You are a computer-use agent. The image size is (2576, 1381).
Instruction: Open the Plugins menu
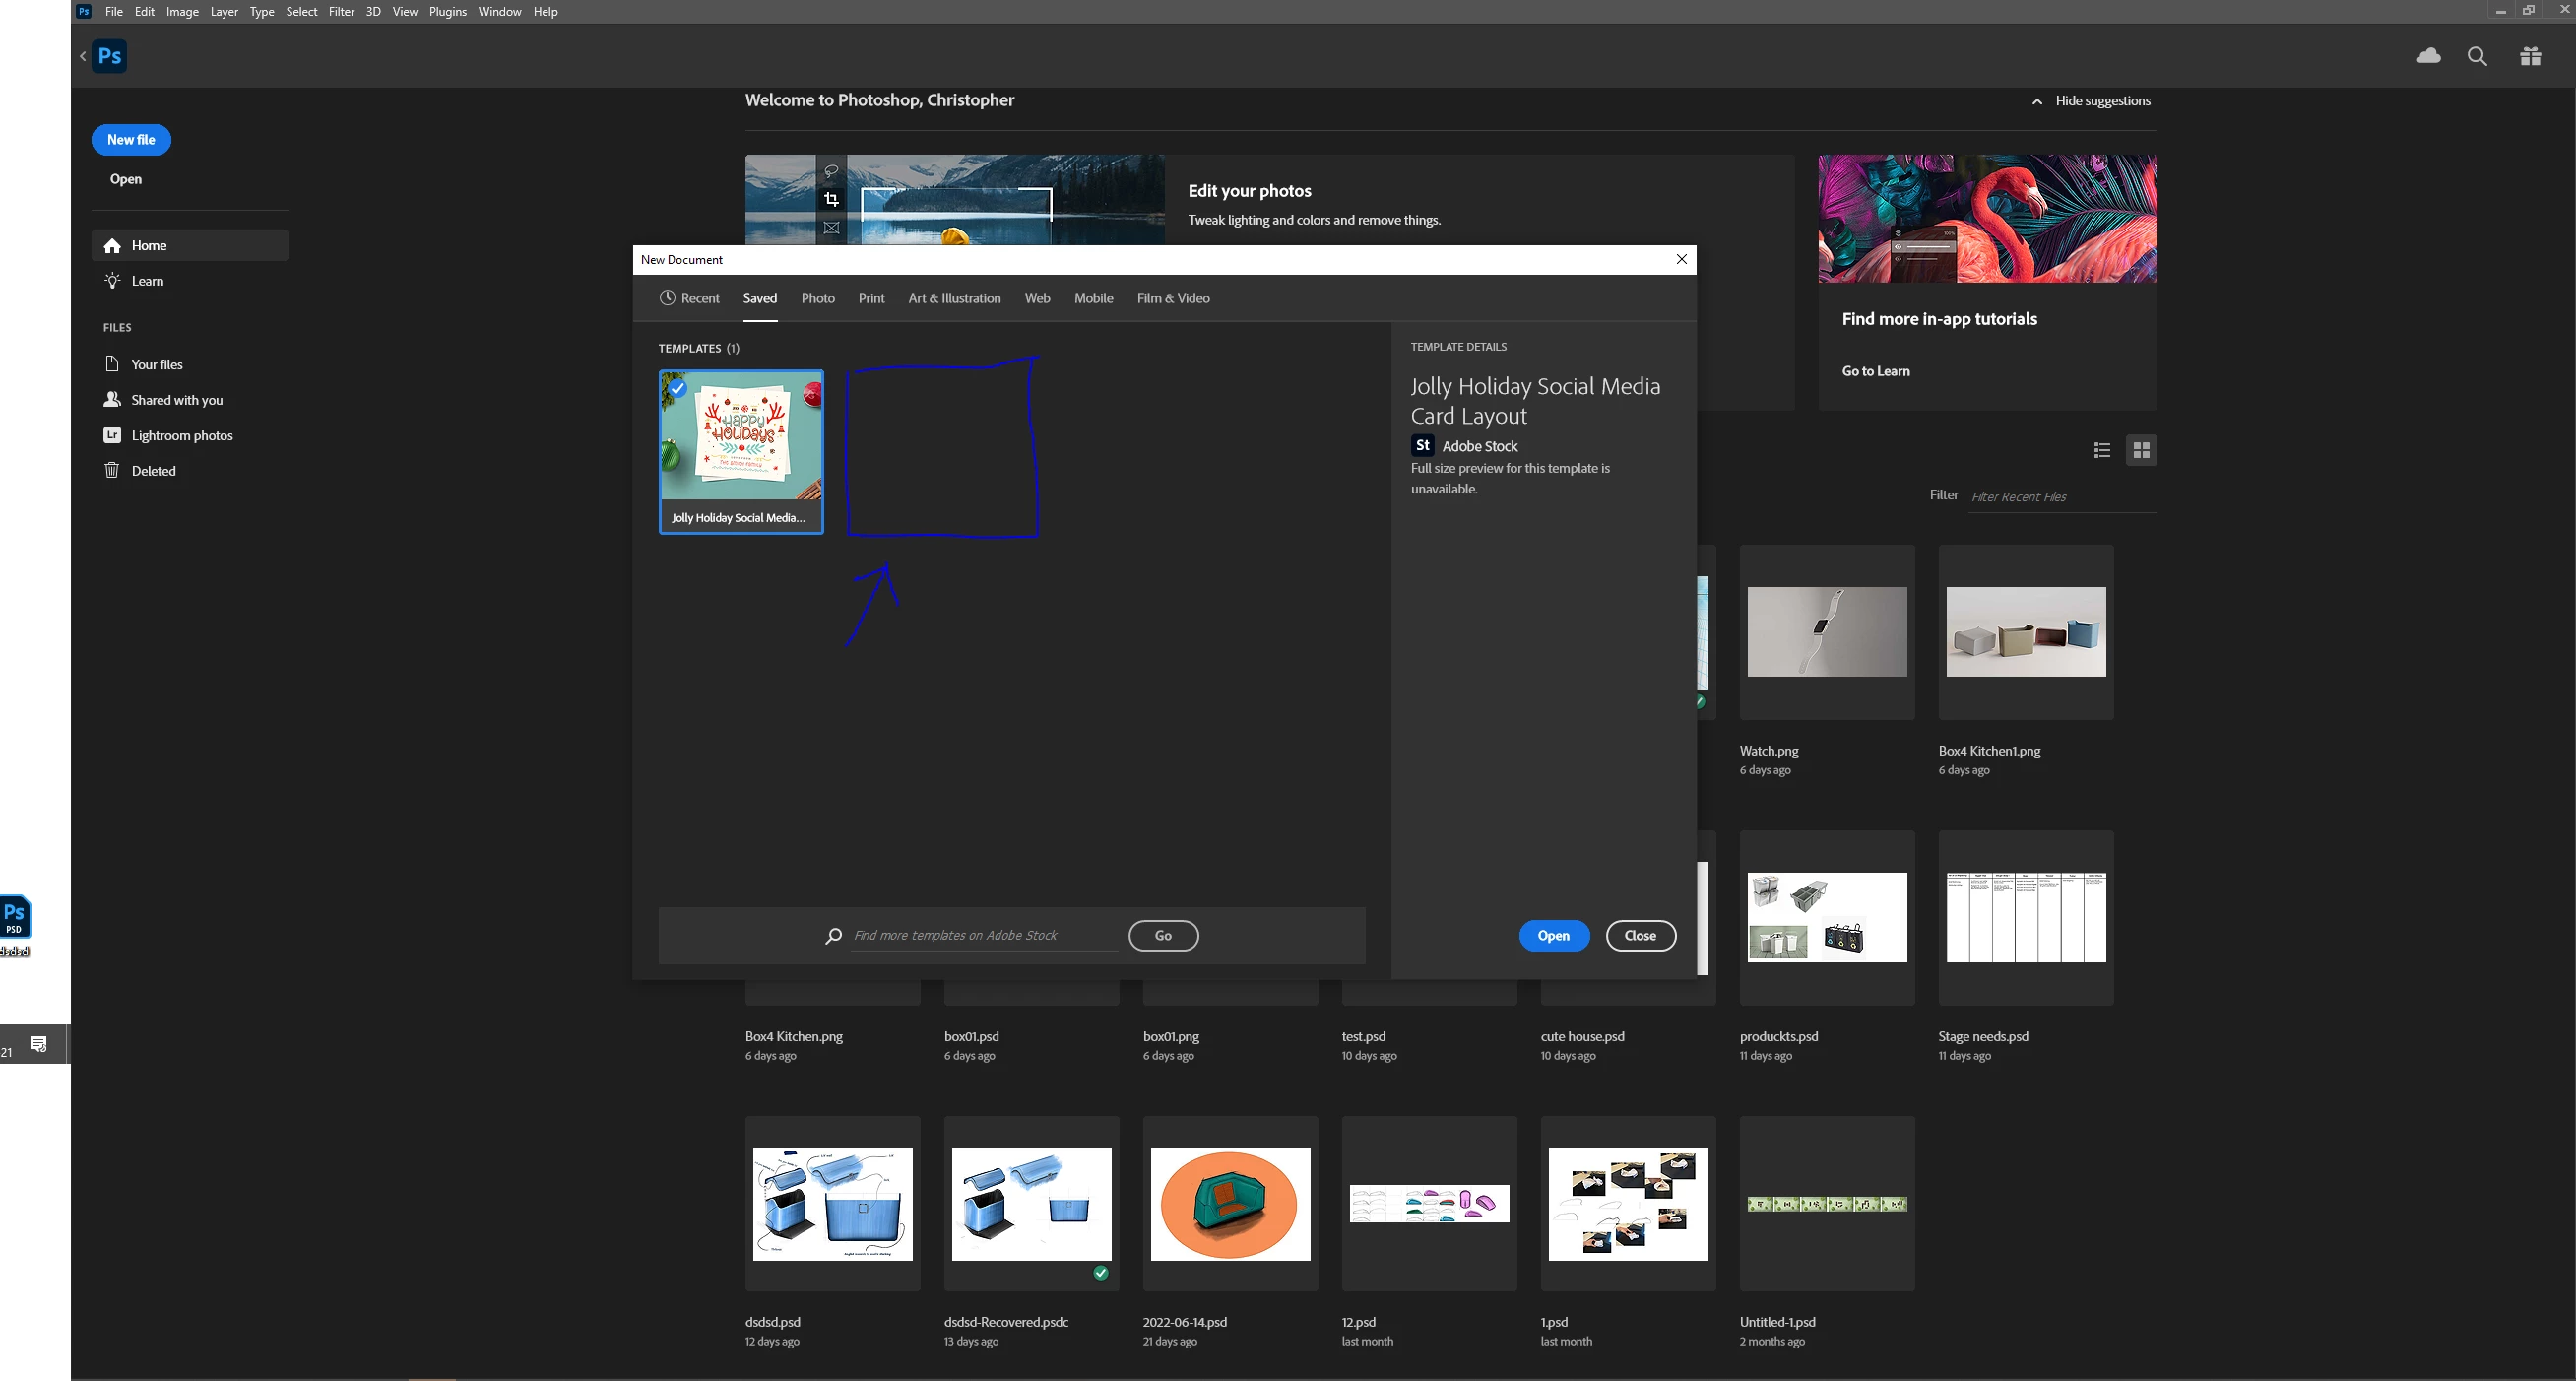[x=447, y=12]
